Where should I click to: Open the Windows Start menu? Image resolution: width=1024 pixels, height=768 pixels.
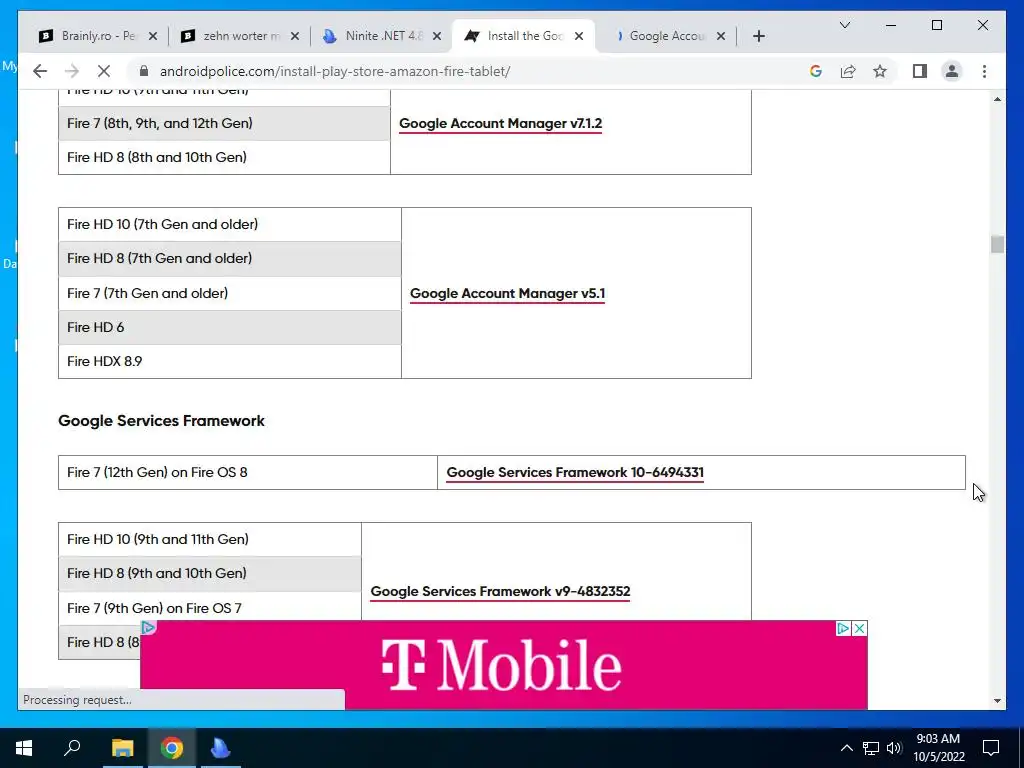[24, 748]
